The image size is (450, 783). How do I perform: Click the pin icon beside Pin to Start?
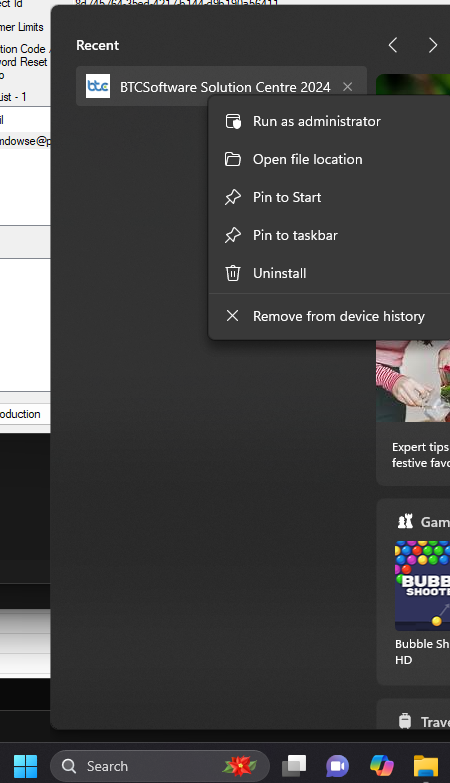click(233, 197)
